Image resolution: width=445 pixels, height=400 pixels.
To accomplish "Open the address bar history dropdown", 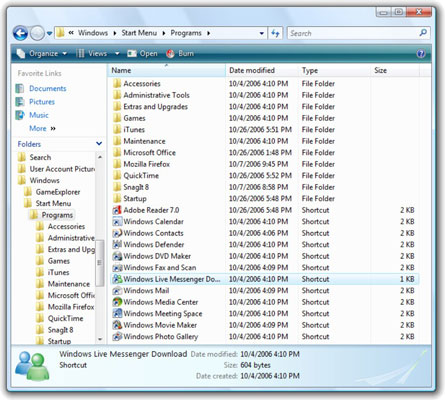I will pos(262,33).
